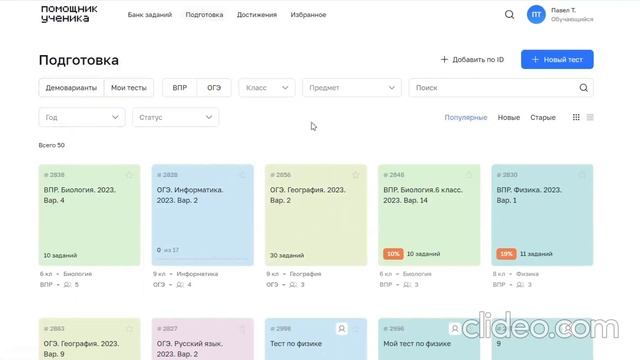Click the person icon on Мой тест по физике card

pos(455,329)
